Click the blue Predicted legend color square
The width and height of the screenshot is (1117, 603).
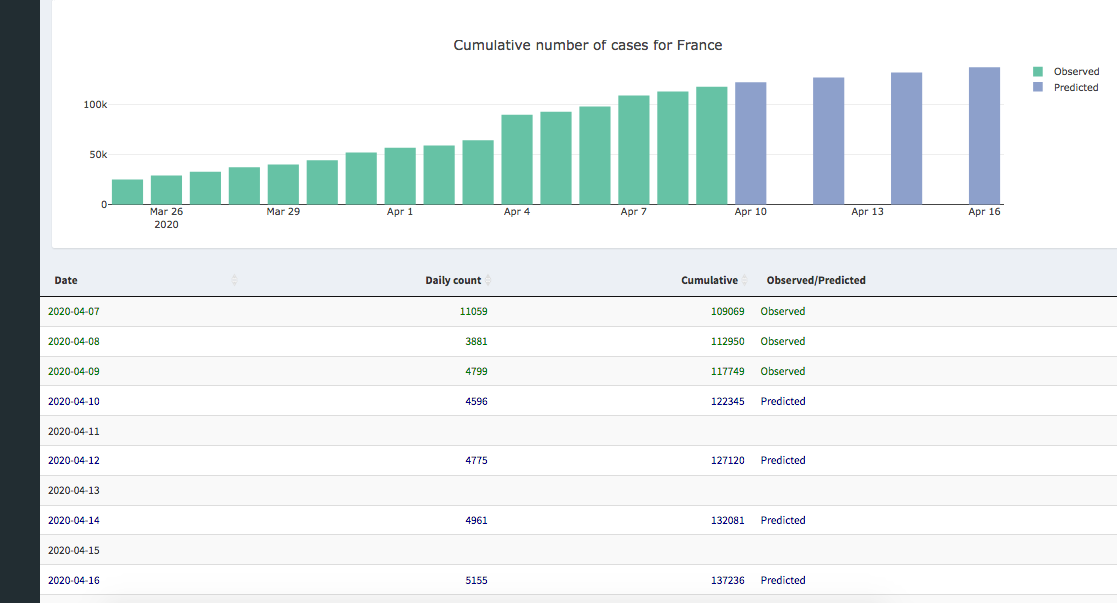click(x=1038, y=88)
